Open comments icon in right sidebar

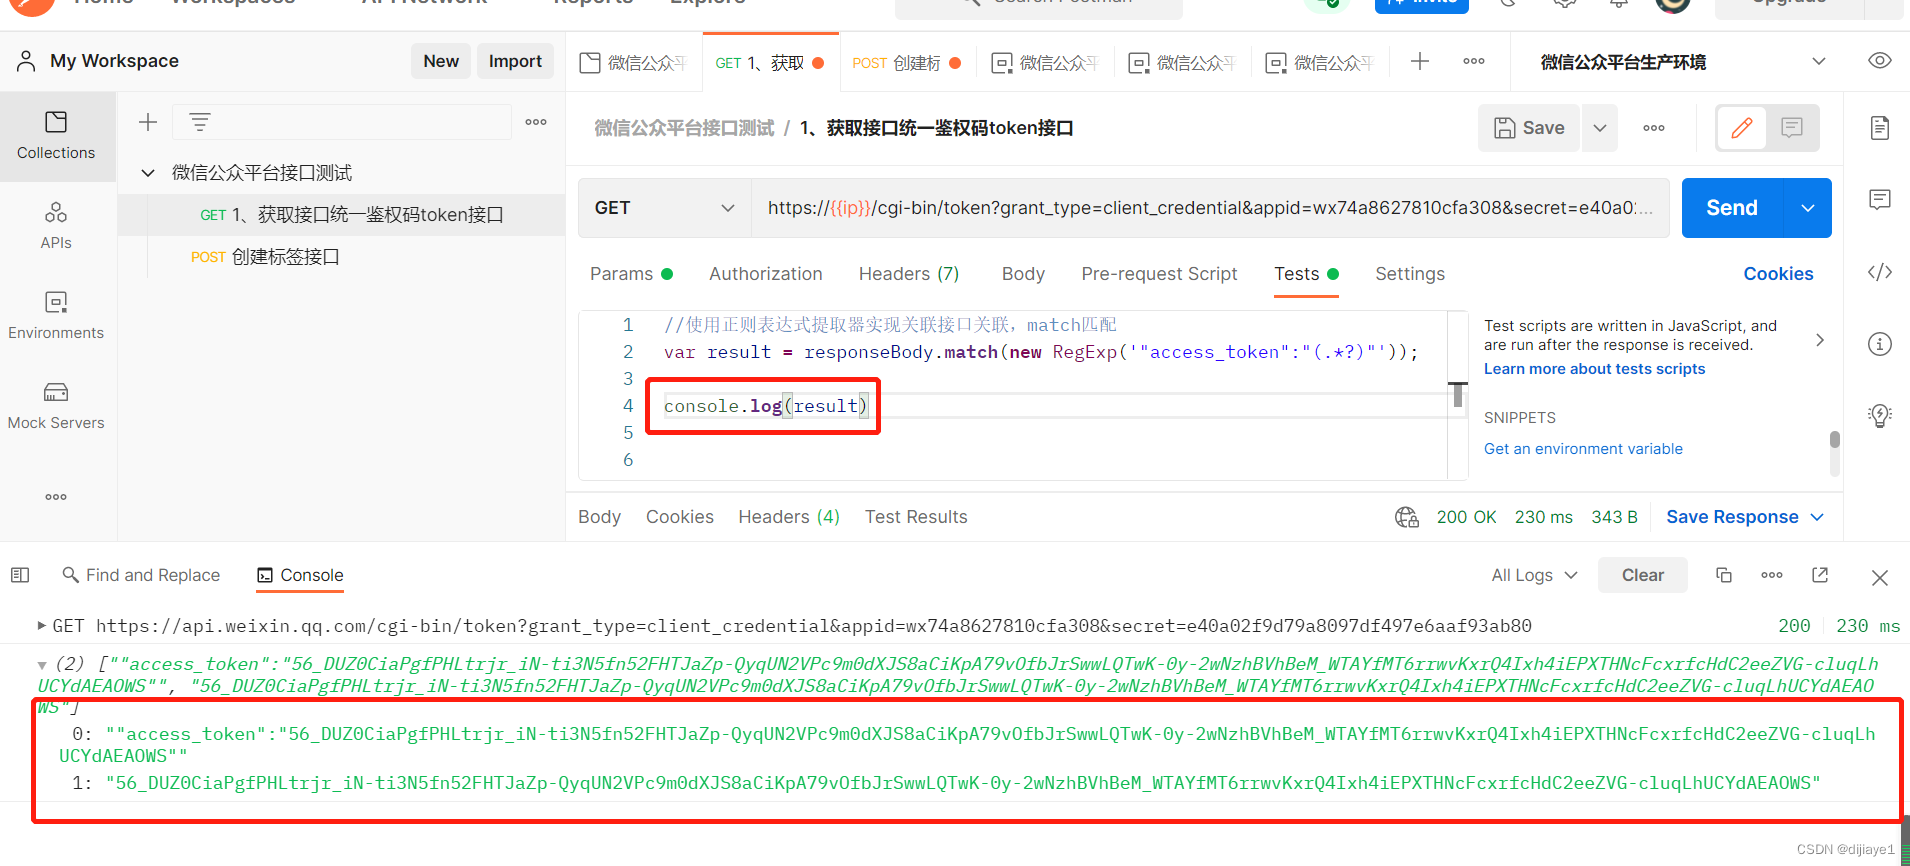[x=1880, y=200]
